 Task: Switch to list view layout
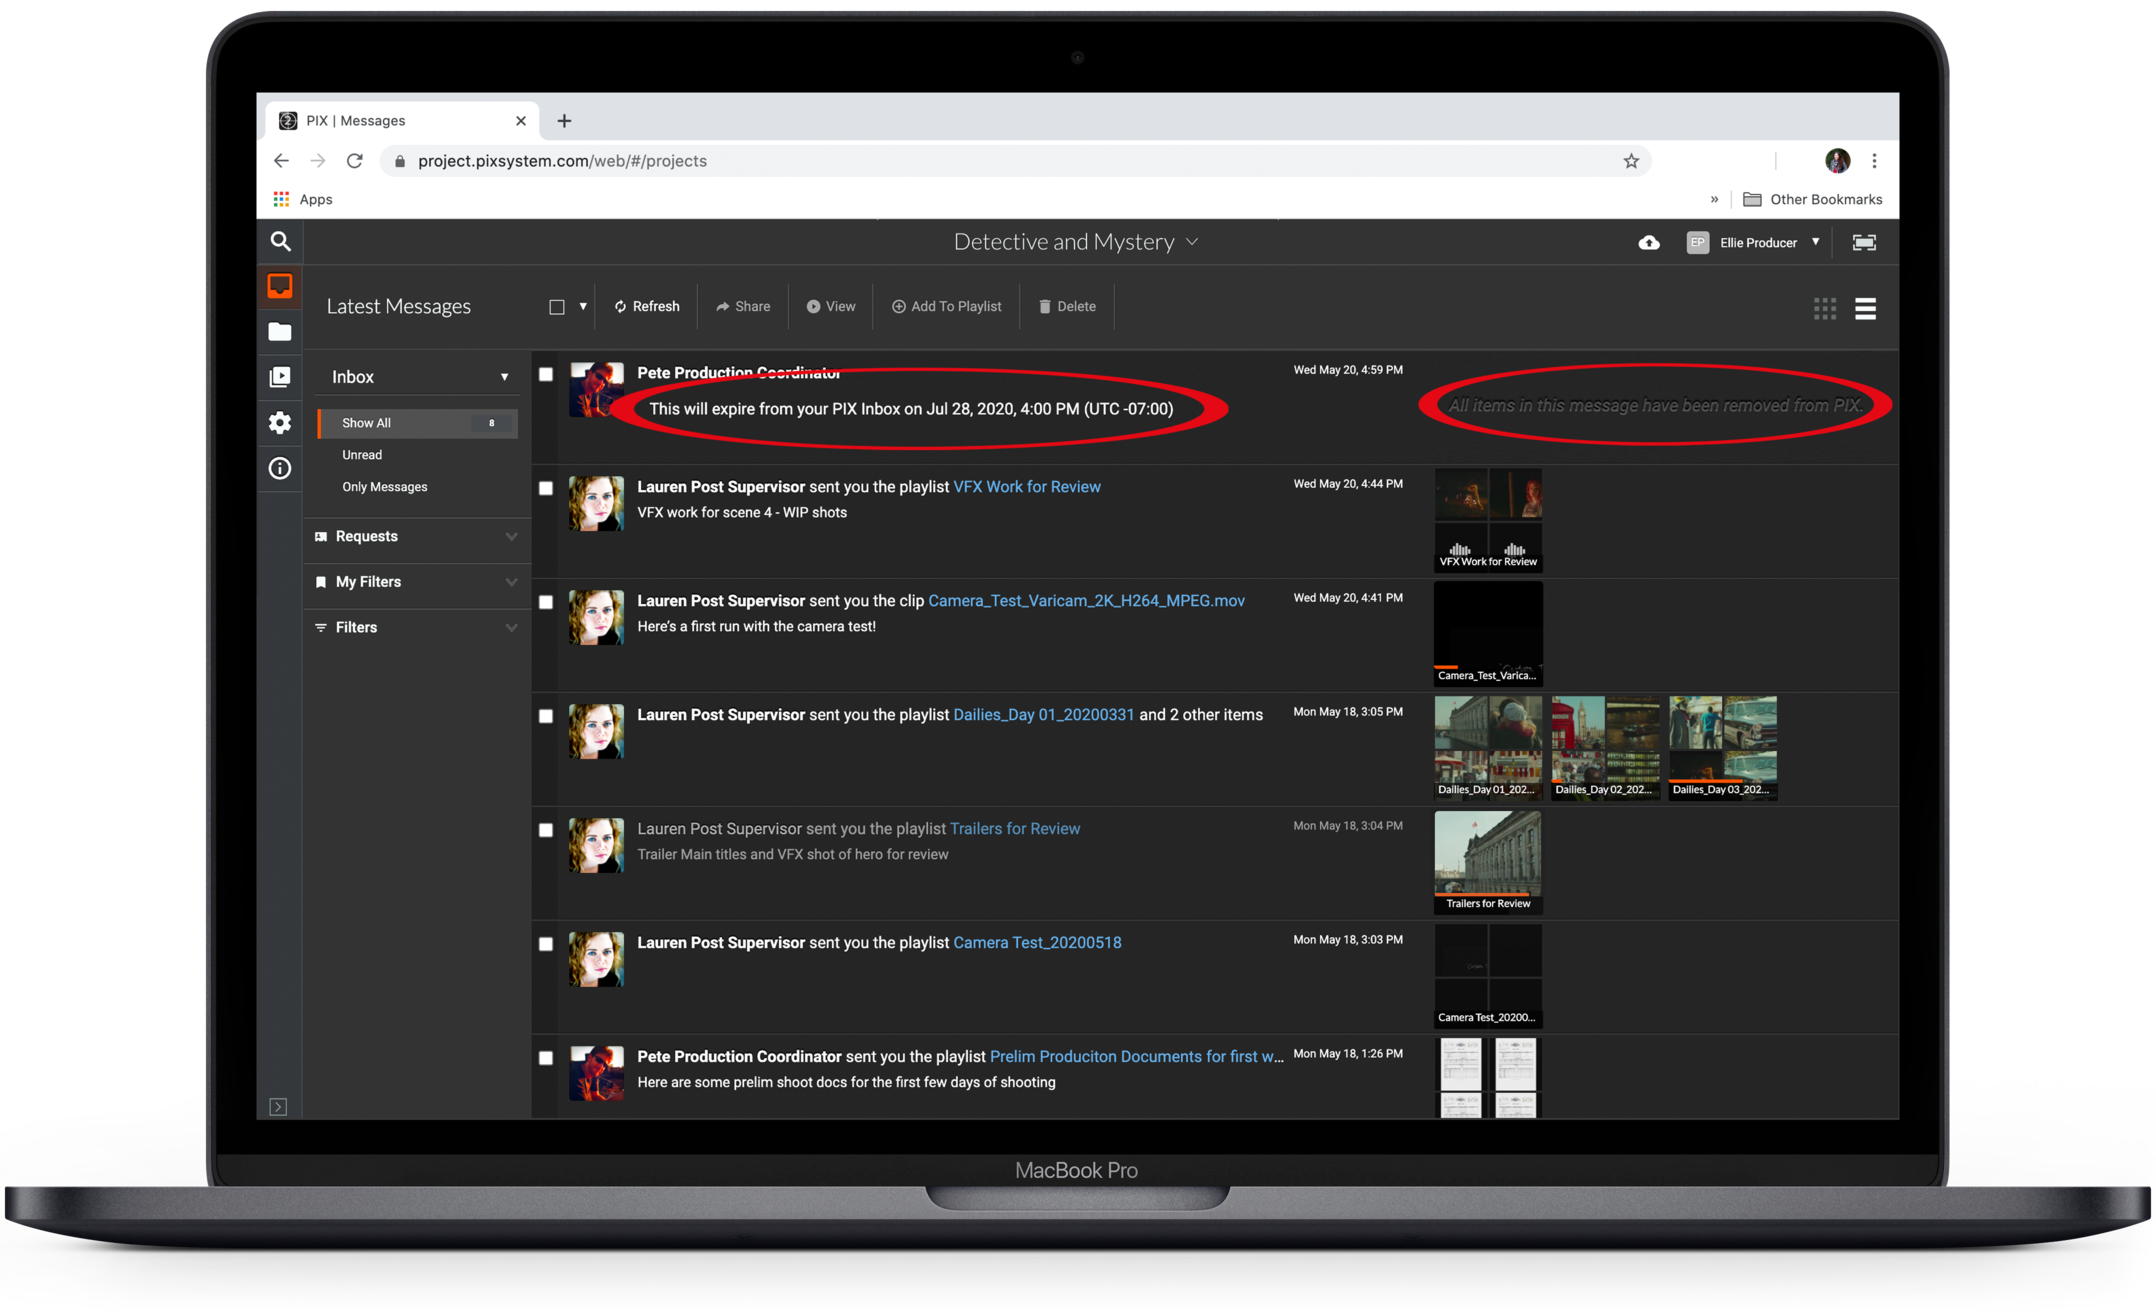[1865, 308]
